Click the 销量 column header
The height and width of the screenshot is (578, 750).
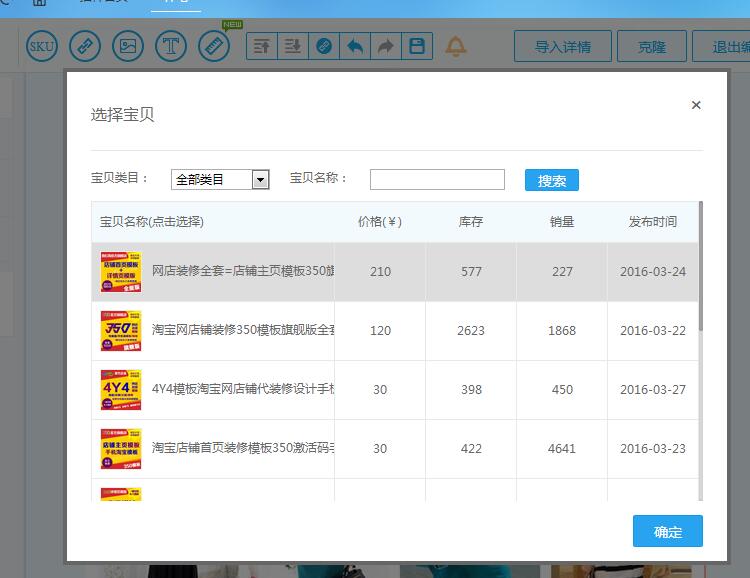[562, 222]
